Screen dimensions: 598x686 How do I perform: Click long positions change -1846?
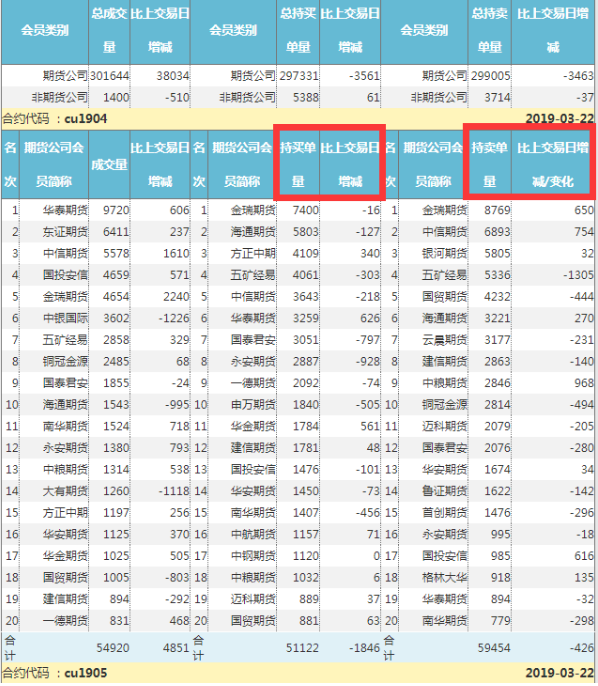[x=364, y=648]
